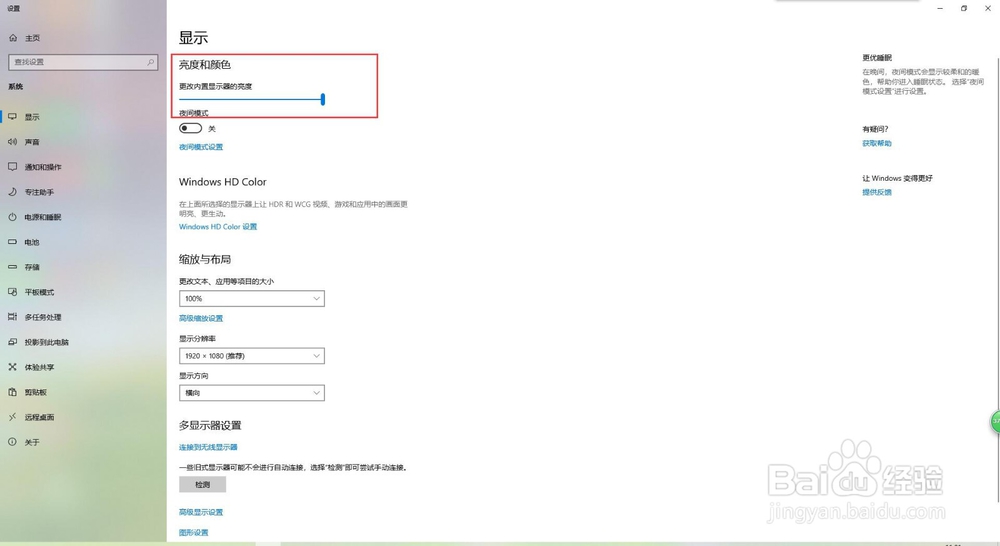Select 关于 menu label in sidebar
Screen dimensions: 1000x546
coord(32,442)
